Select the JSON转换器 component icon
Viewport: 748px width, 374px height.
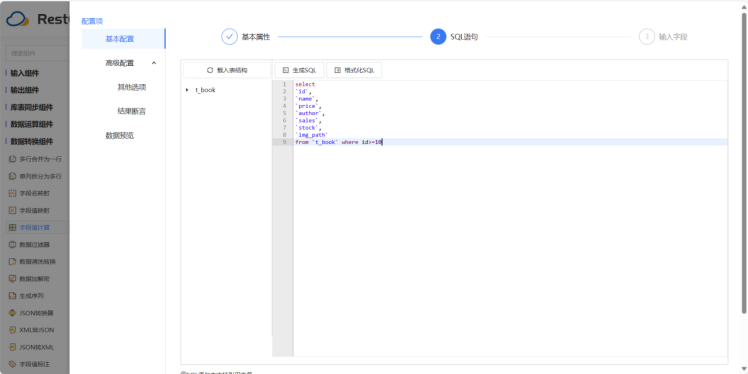point(13,313)
